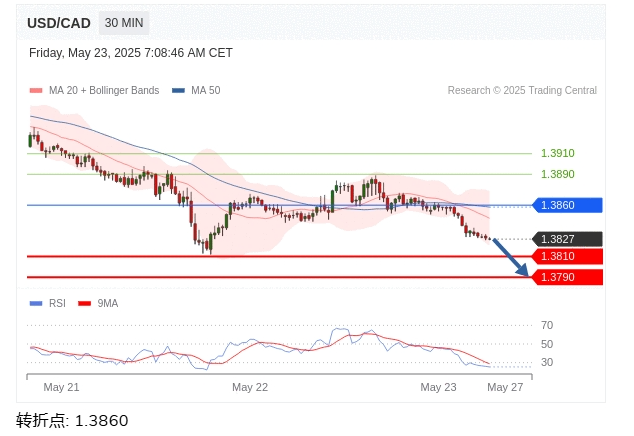This screenshot has height=436, width=634.
Task: Click the red 1.3810 support price tag
Action: (x=567, y=256)
